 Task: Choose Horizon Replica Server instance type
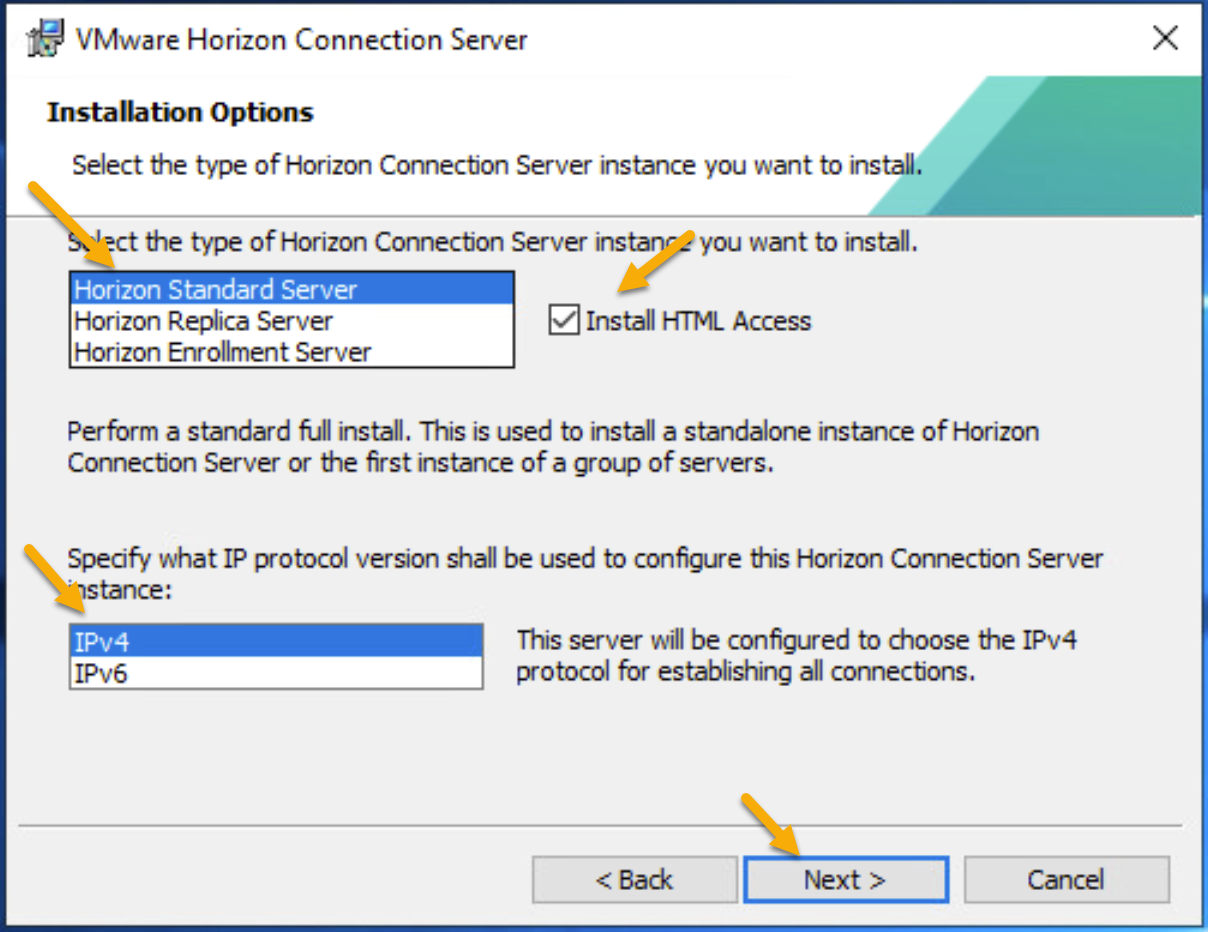click(x=292, y=321)
